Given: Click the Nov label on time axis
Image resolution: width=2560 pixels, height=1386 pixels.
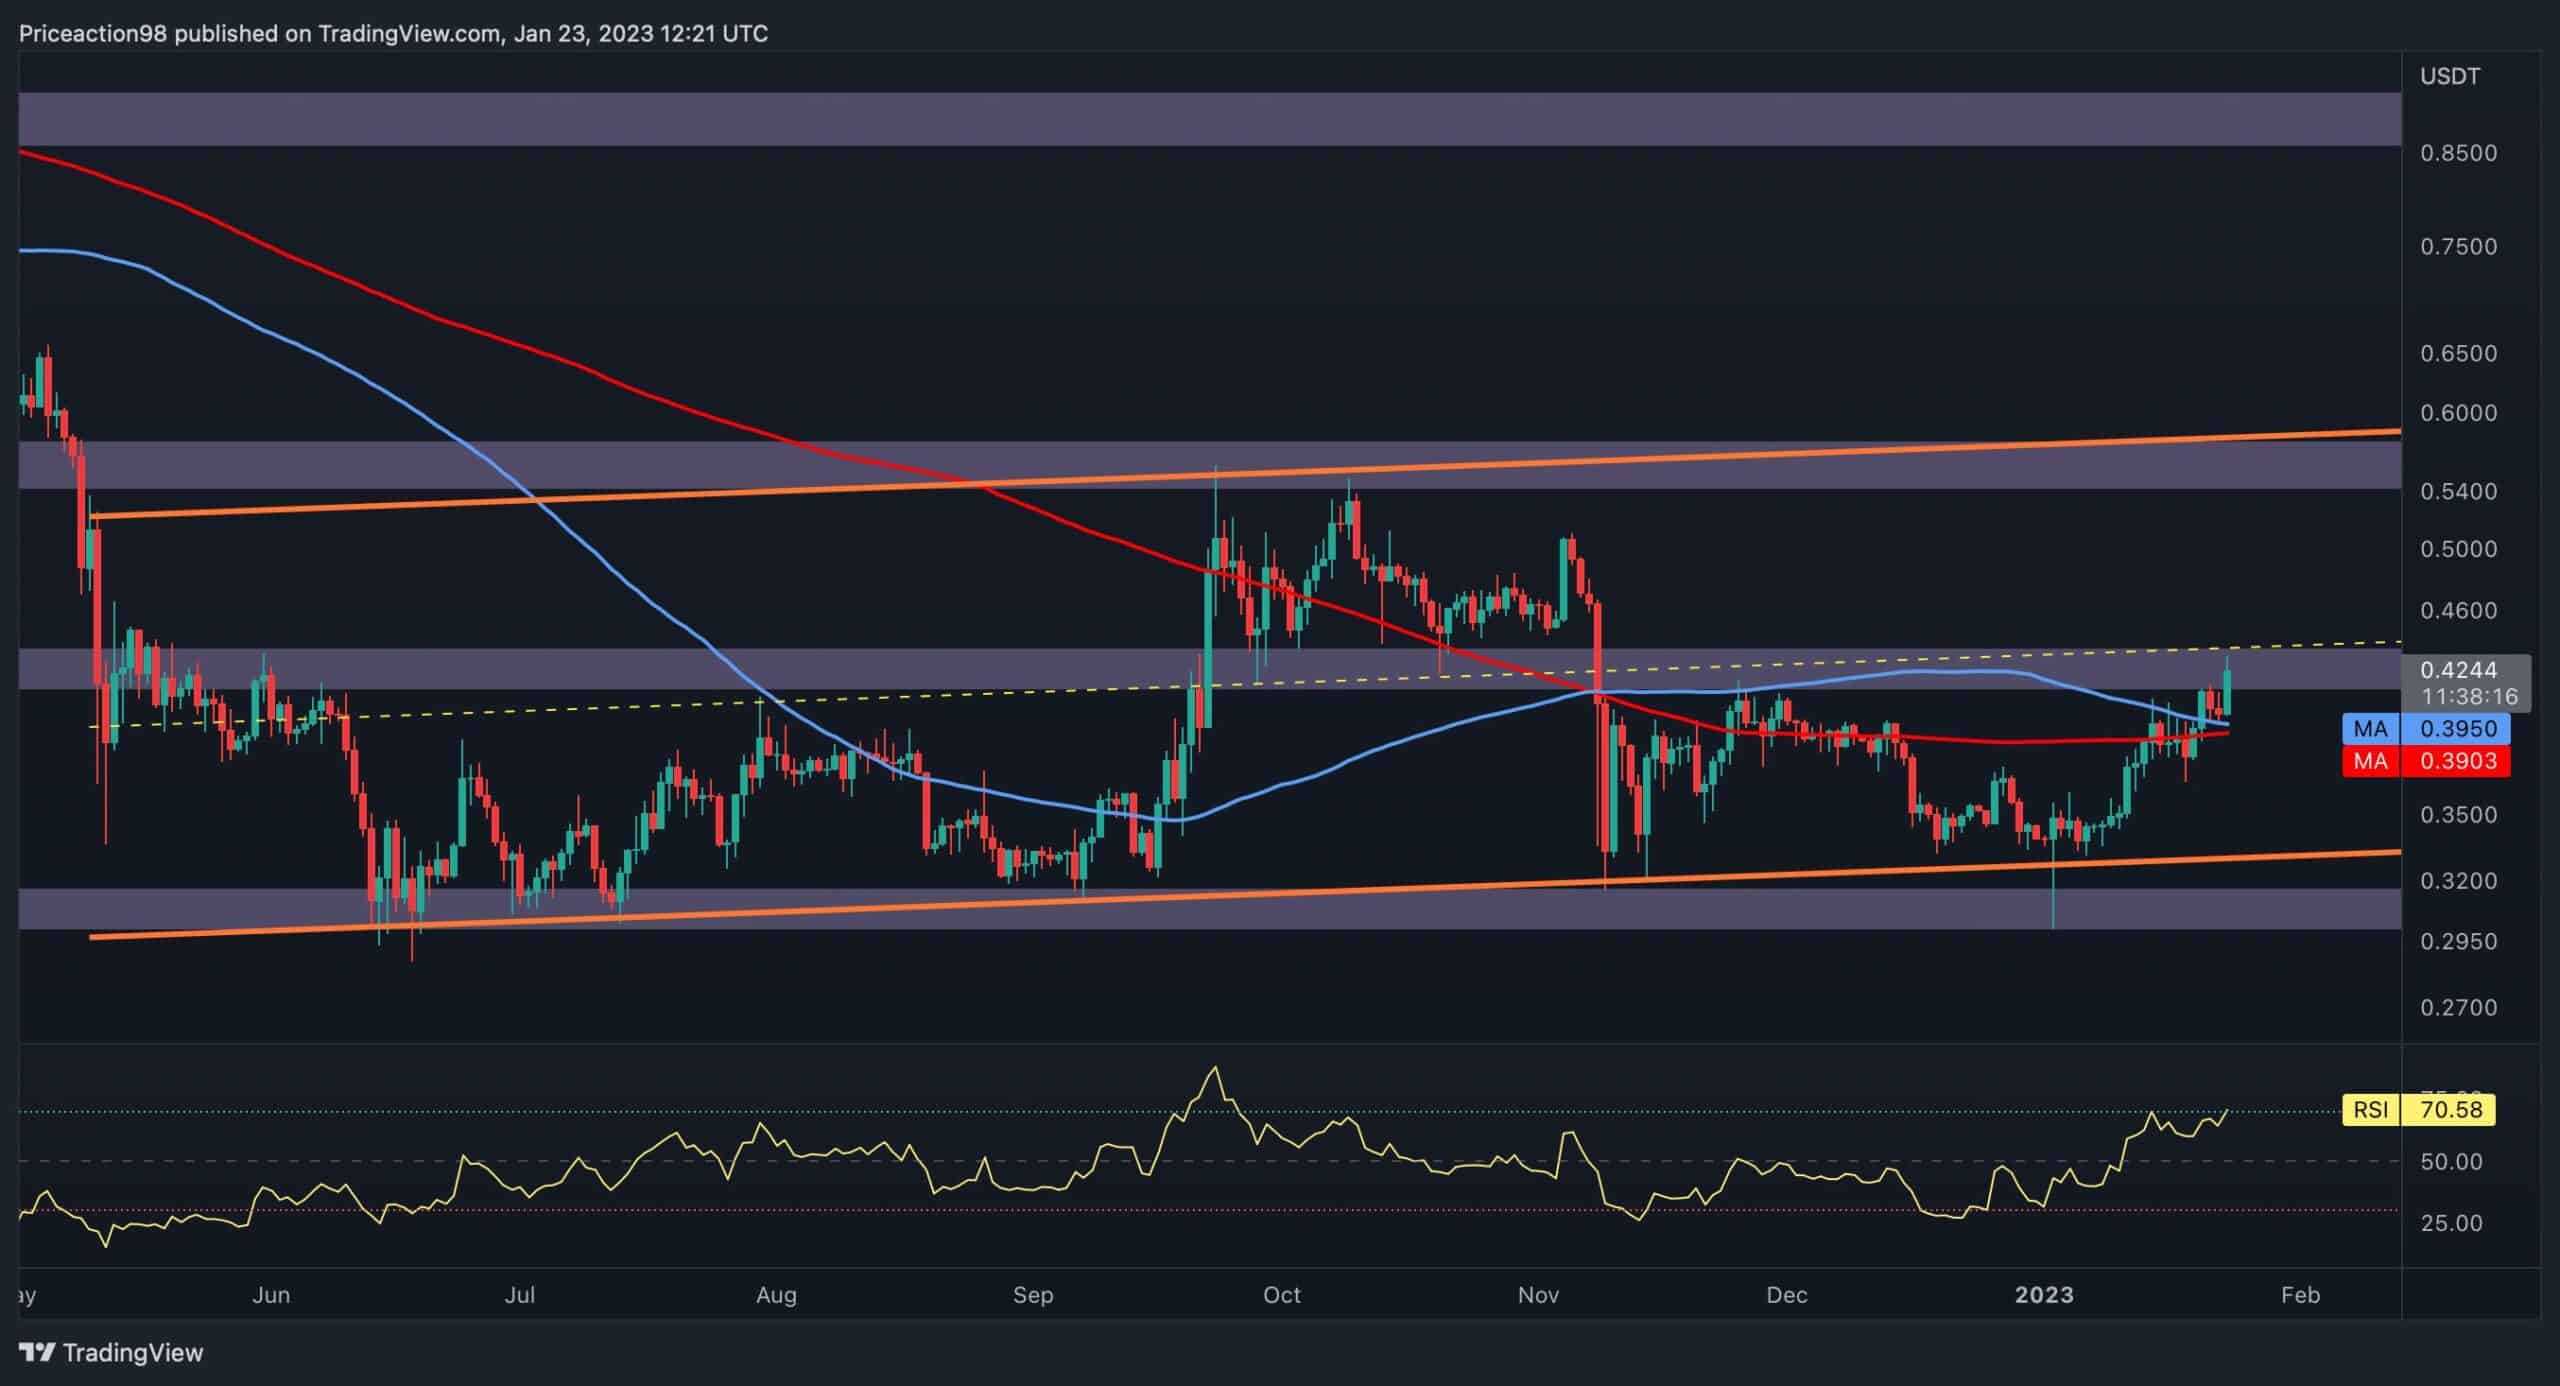Looking at the screenshot, I should (x=1538, y=1295).
